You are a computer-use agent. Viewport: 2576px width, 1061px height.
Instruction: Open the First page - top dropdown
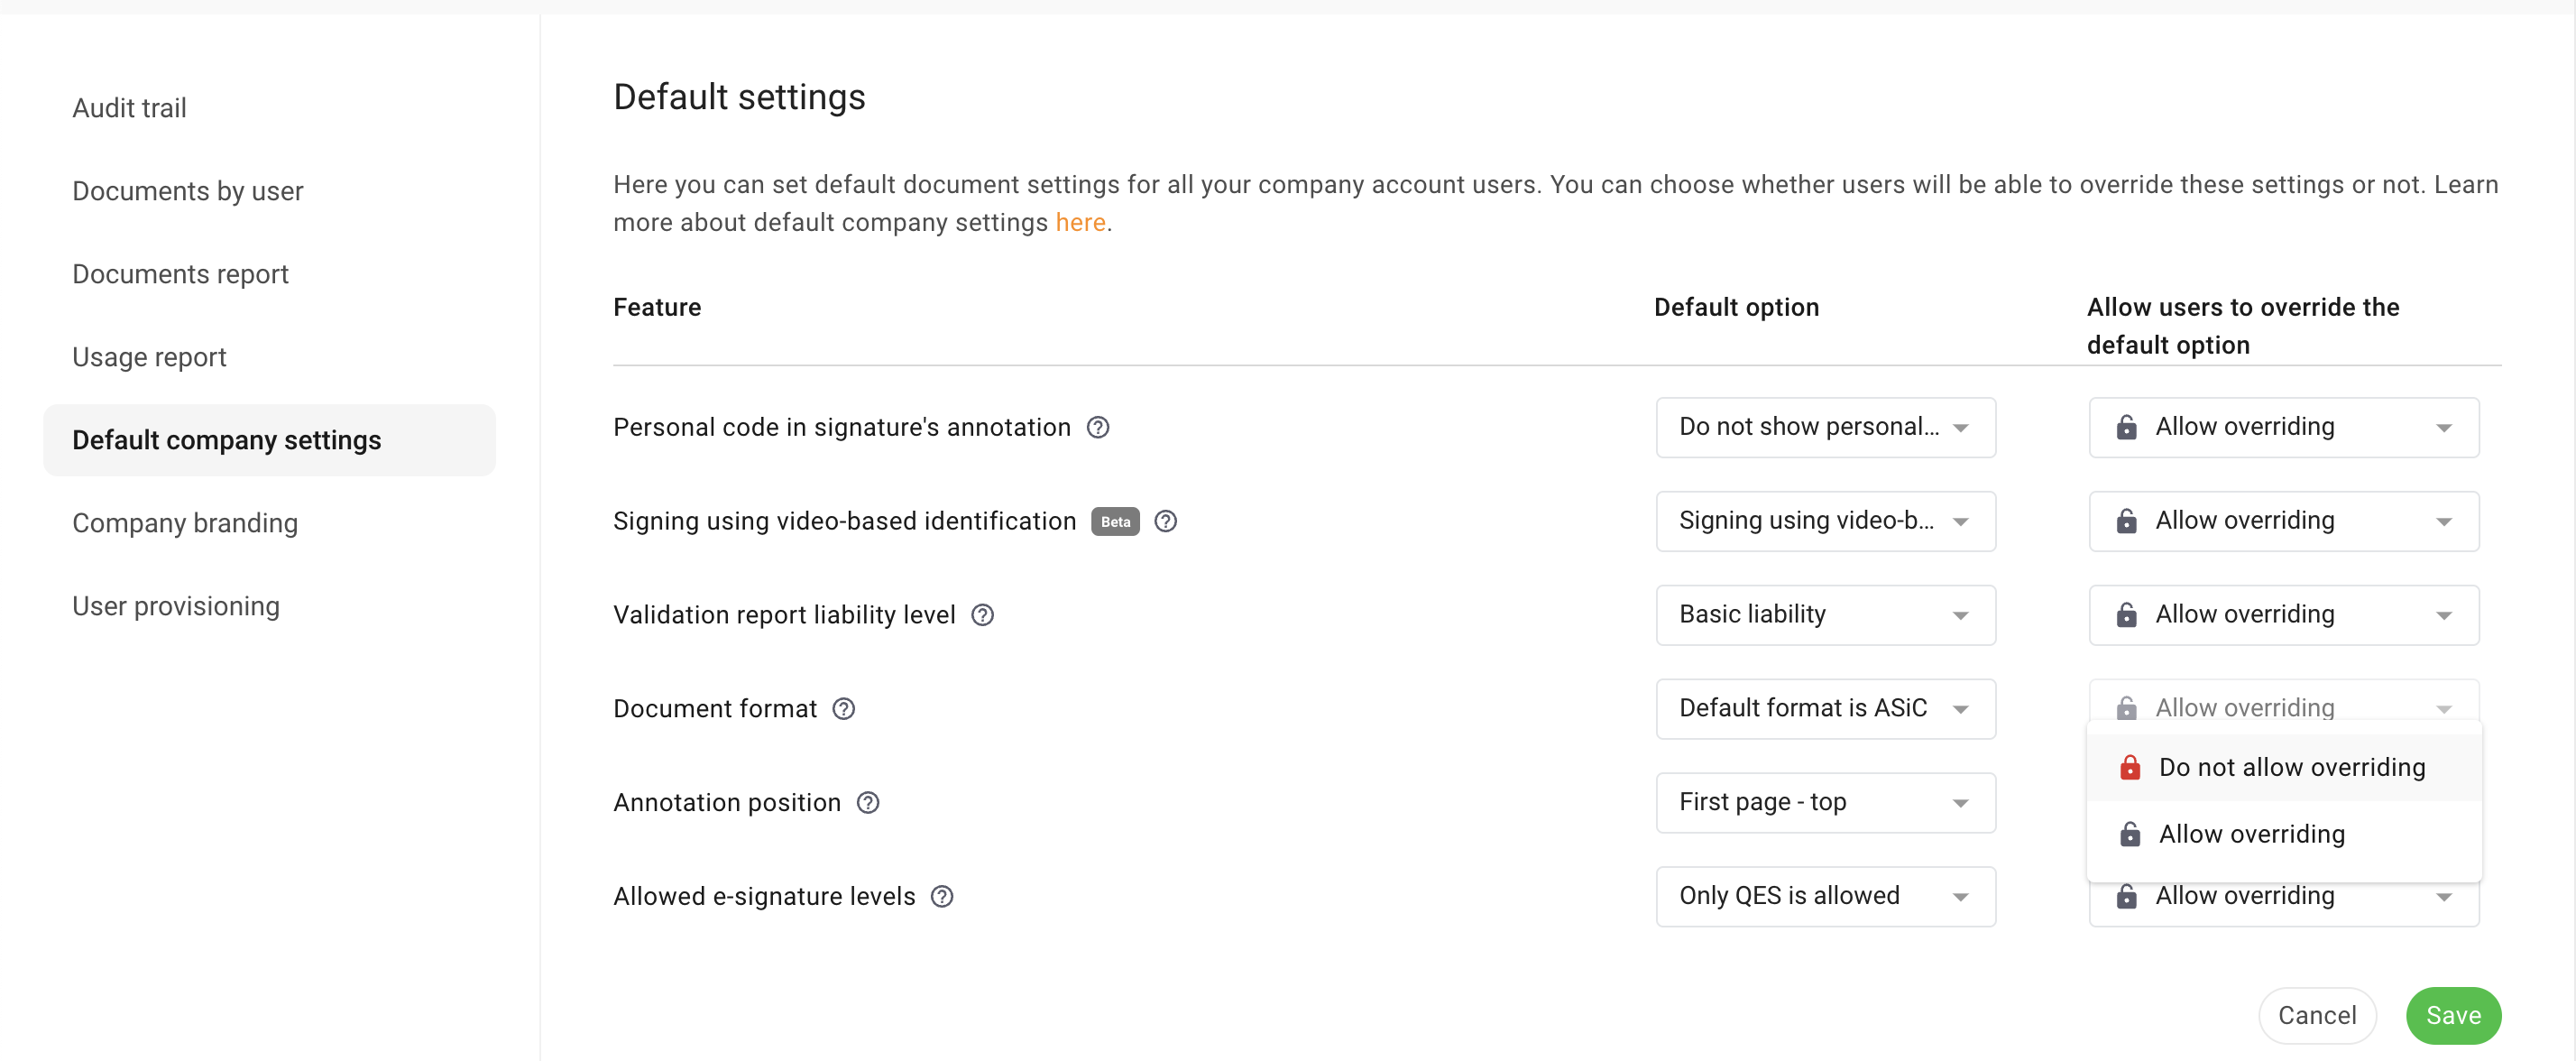coord(1825,803)
